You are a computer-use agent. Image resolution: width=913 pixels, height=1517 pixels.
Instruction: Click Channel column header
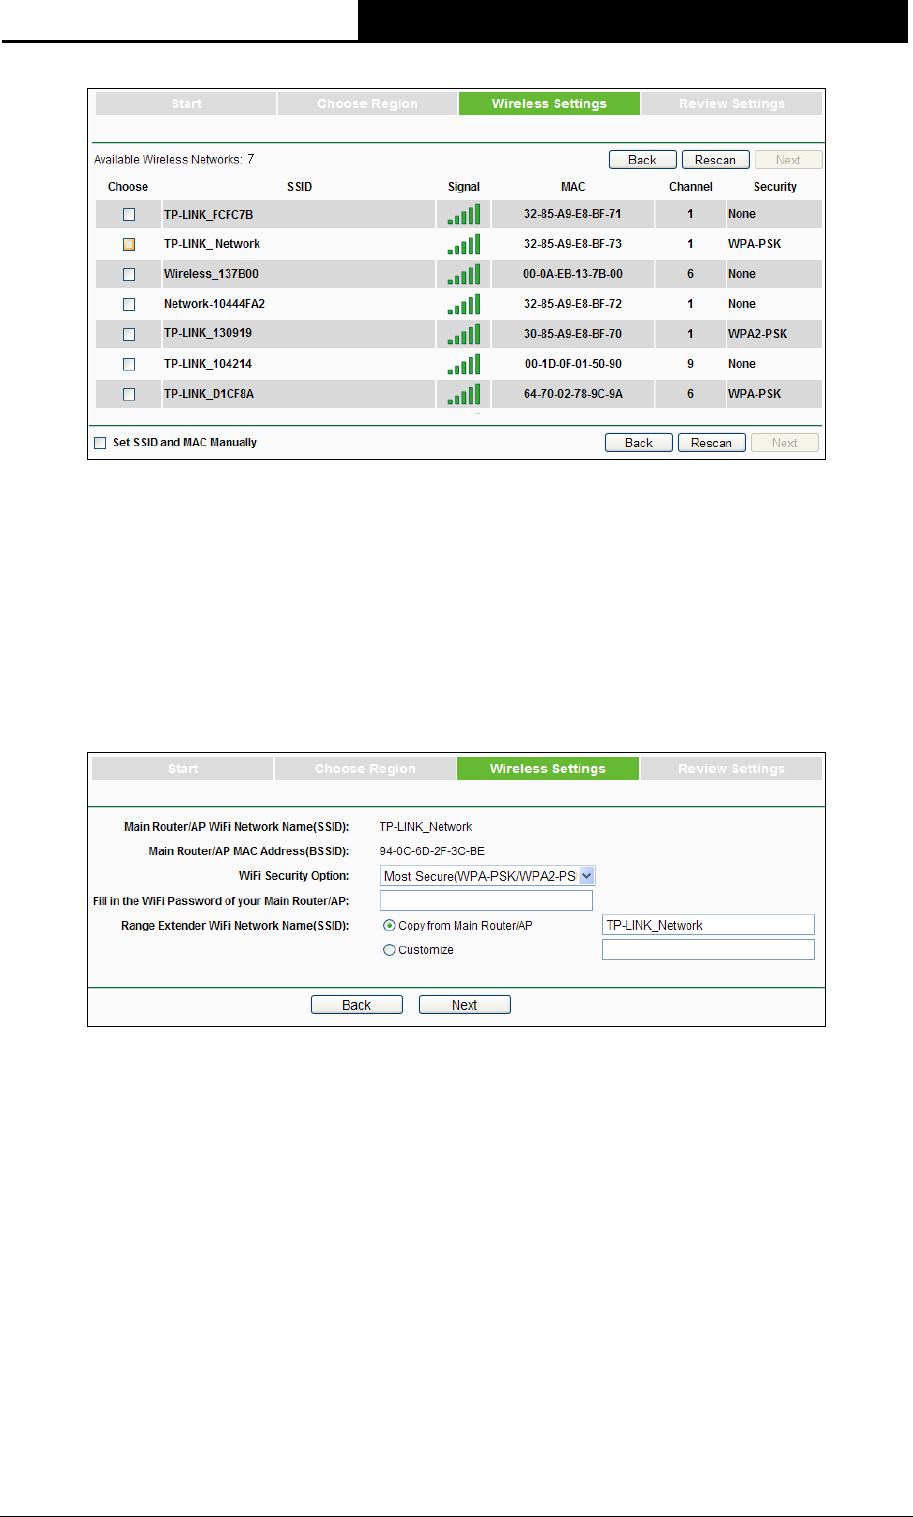(x=691, y=187)
